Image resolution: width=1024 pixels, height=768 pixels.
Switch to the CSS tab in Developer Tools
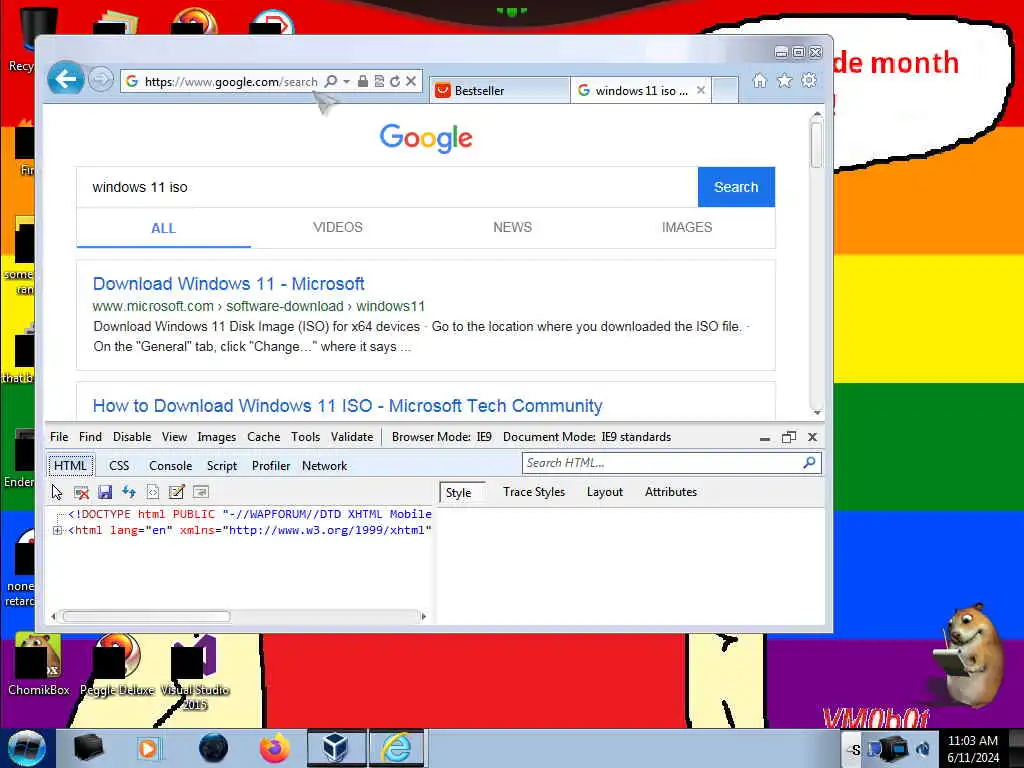119,466
